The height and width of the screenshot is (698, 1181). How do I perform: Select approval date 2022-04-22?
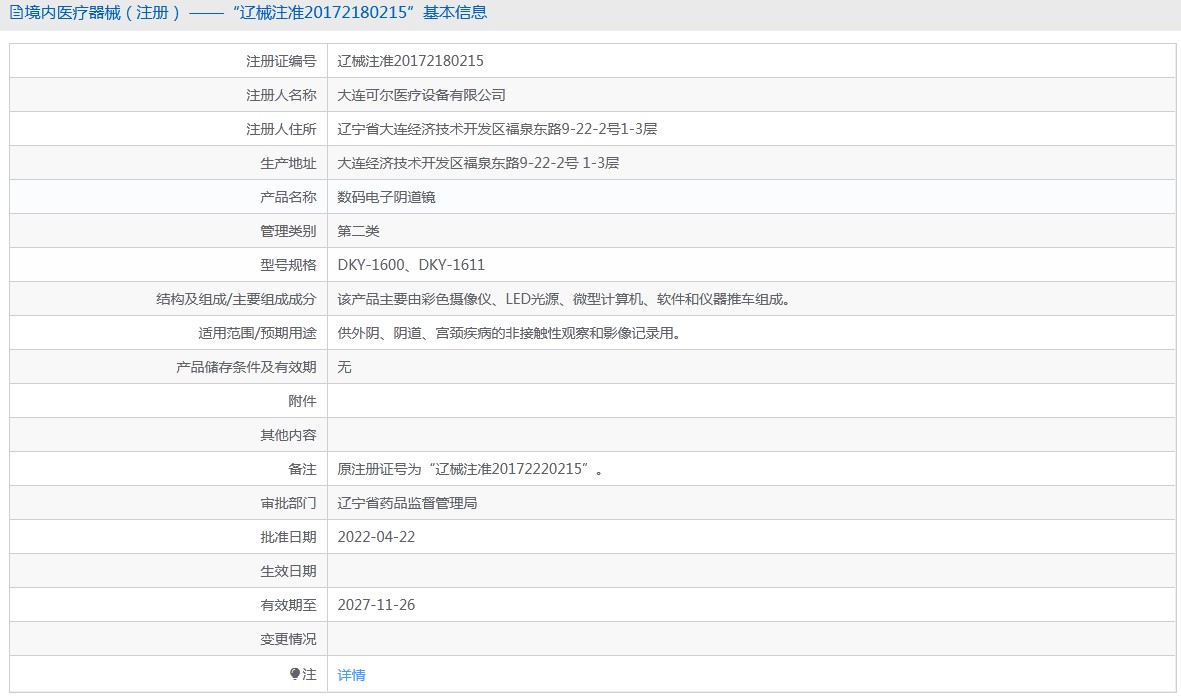377,537
